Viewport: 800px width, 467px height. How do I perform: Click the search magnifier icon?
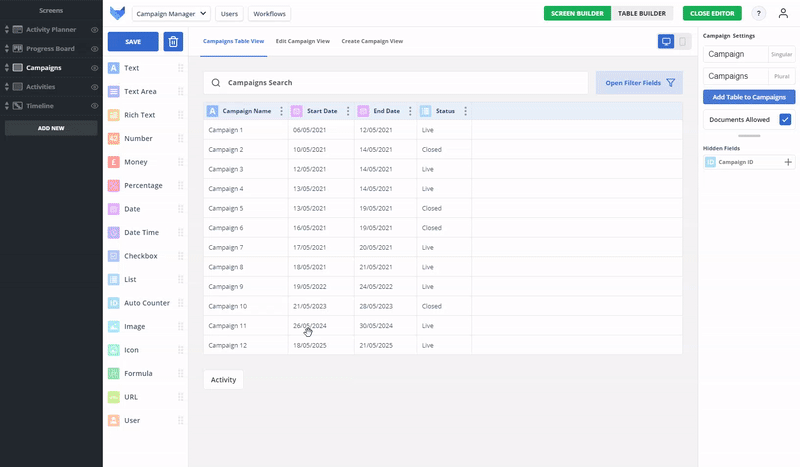[216, 83]
